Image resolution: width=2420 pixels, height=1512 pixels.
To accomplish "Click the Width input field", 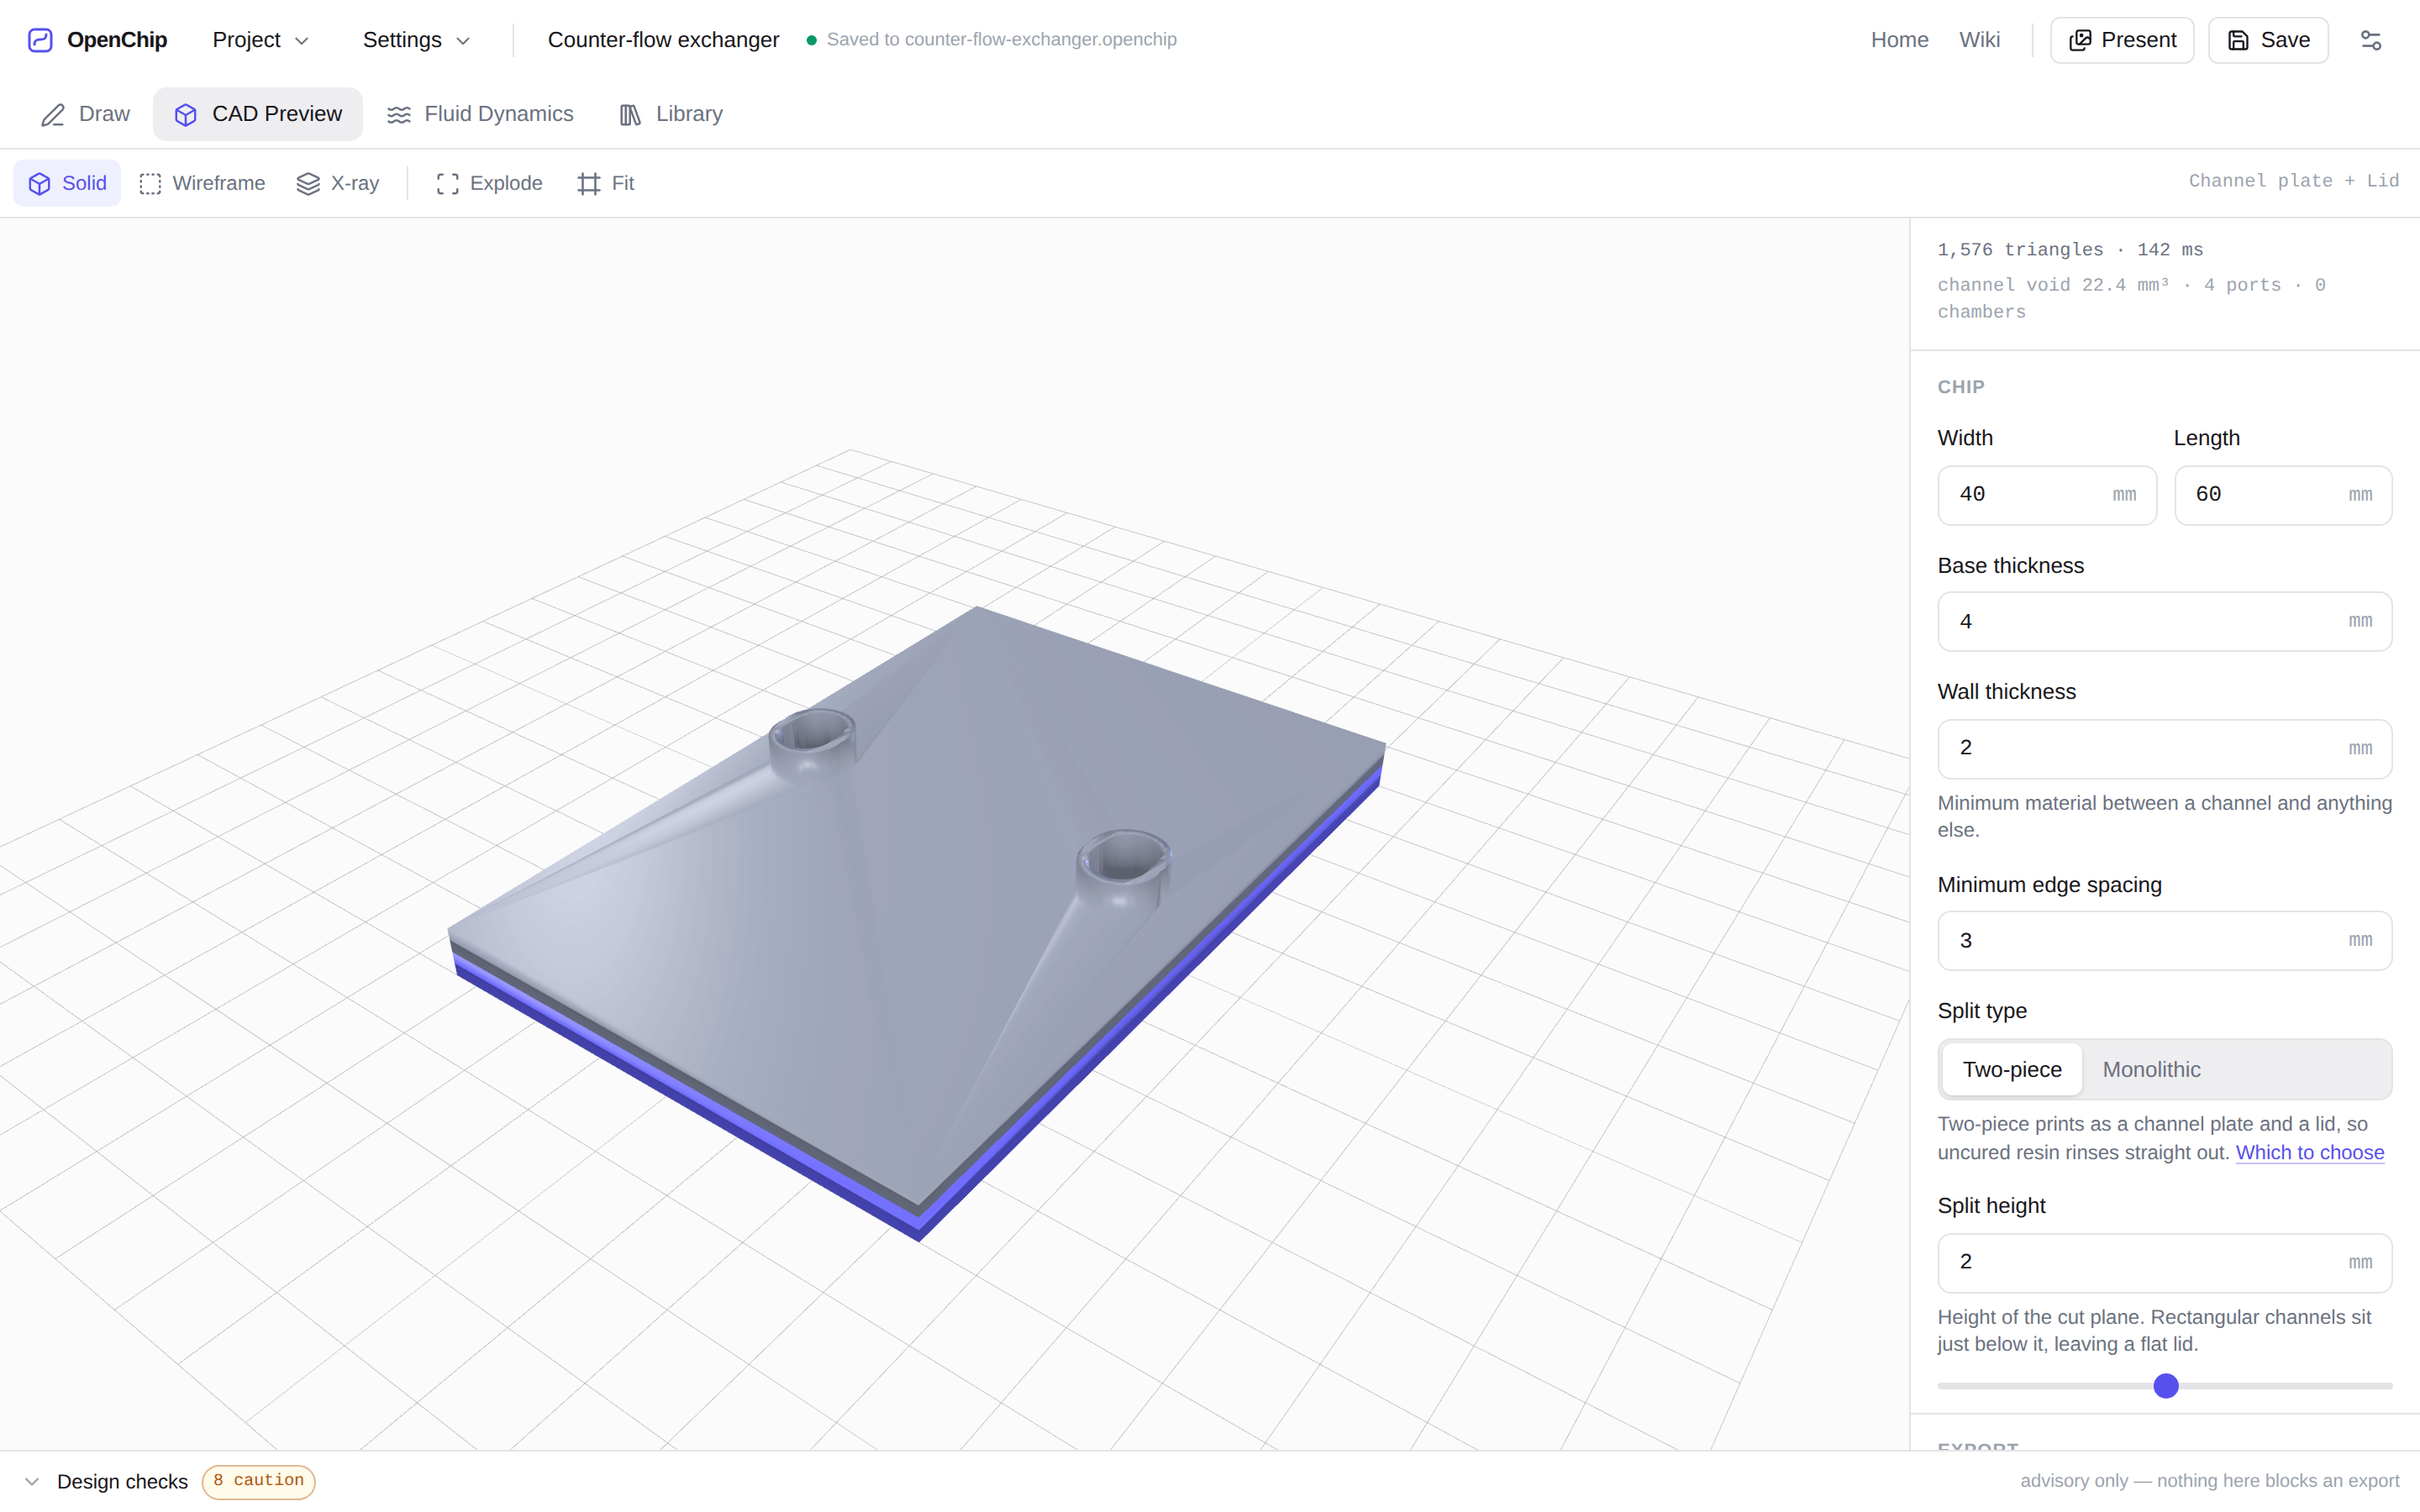I will pyautogui.click(x=2047, y=495).
